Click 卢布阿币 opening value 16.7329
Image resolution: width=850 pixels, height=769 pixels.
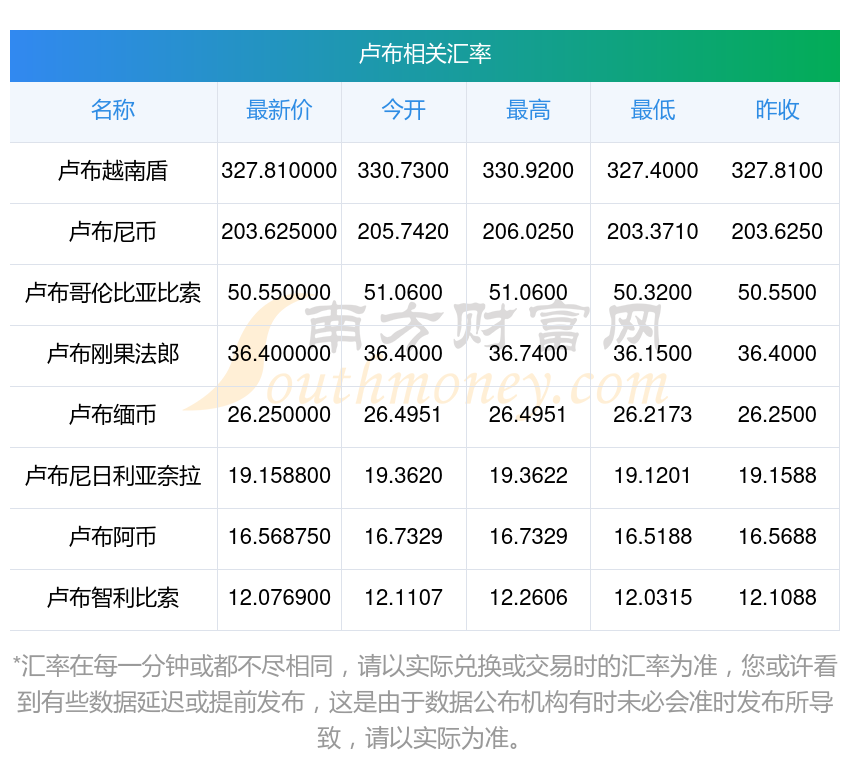[x=403, y=537]
